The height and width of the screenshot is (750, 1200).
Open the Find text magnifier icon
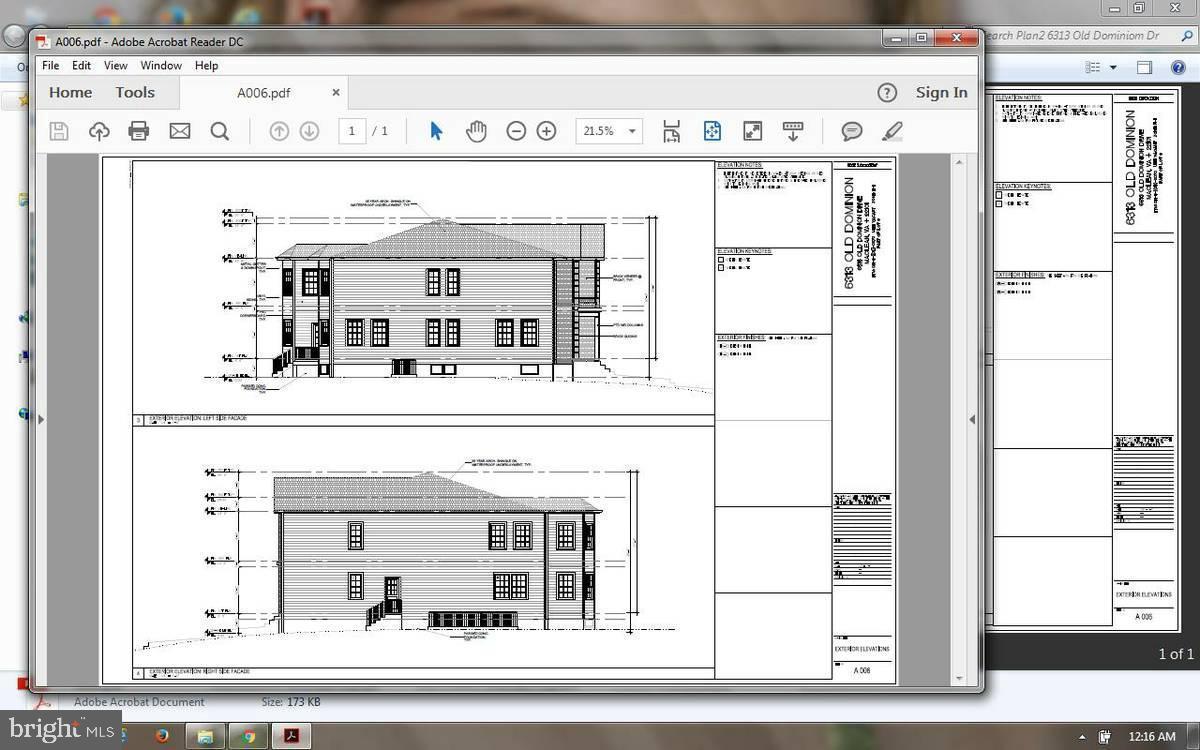220,131
